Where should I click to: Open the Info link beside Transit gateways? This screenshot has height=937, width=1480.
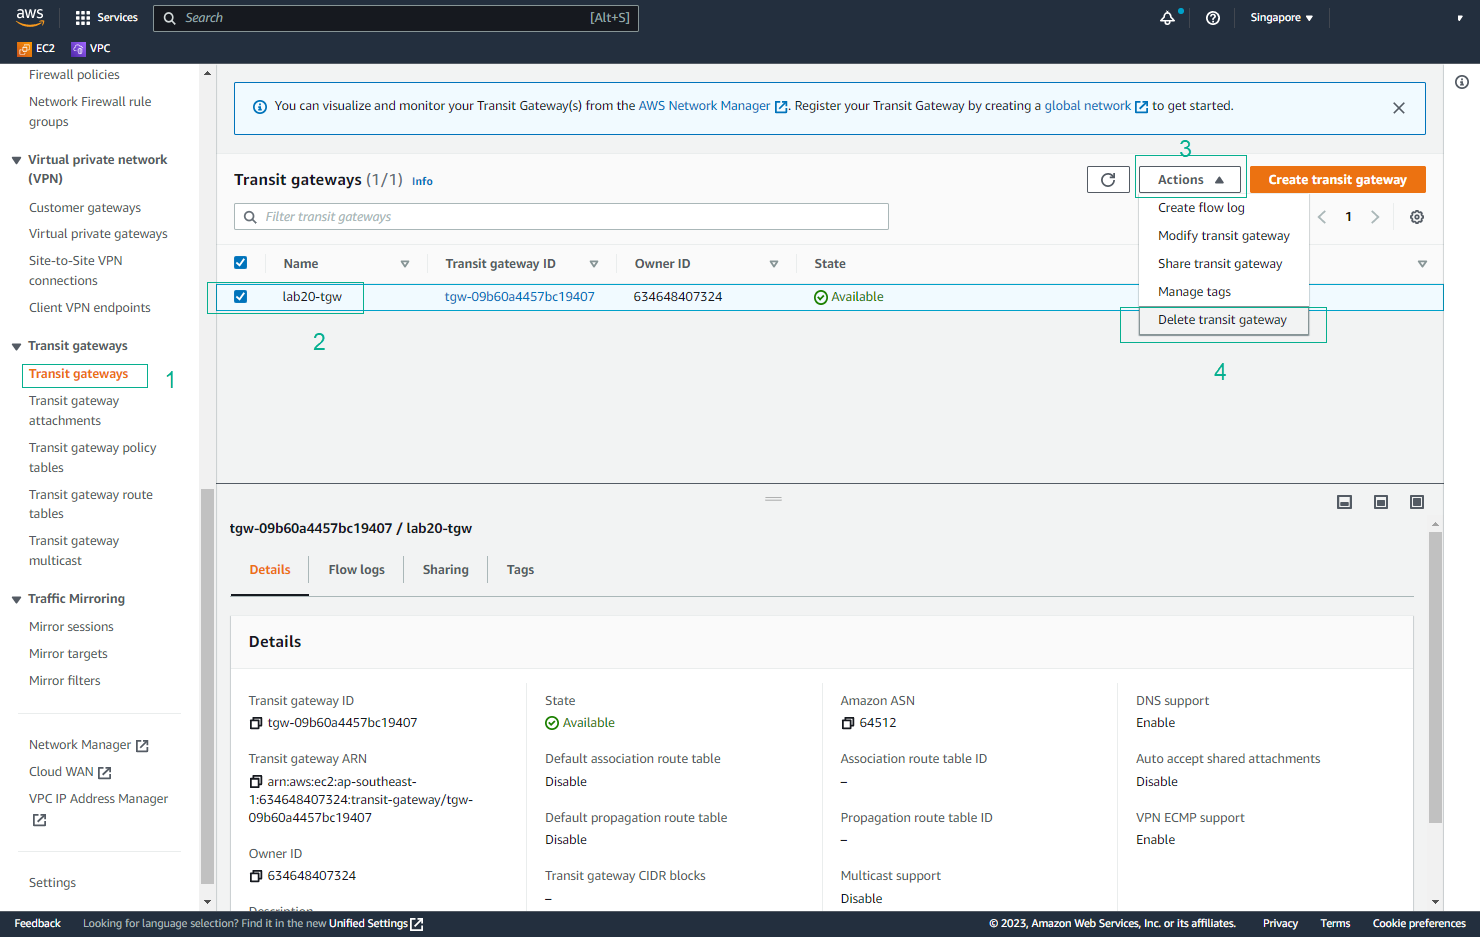tap(422, 181)
